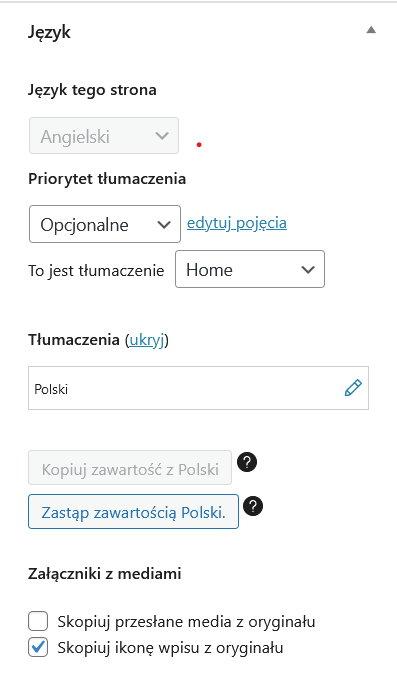Collapse the Język panel with triangle arrow

point(371,30)
